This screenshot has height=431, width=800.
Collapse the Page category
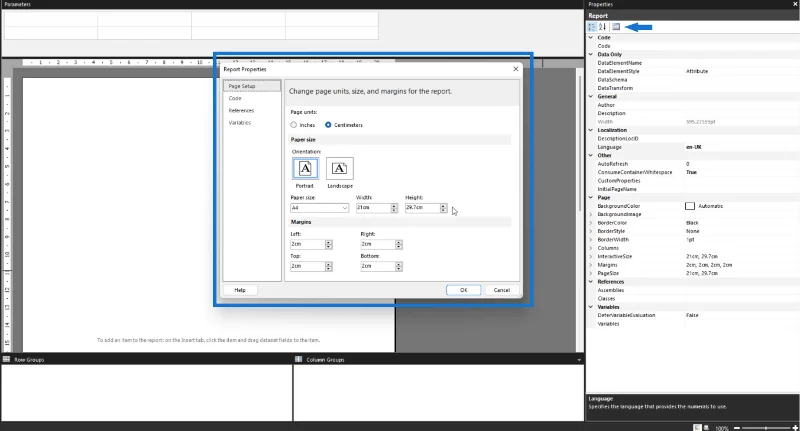coord(591,197)
